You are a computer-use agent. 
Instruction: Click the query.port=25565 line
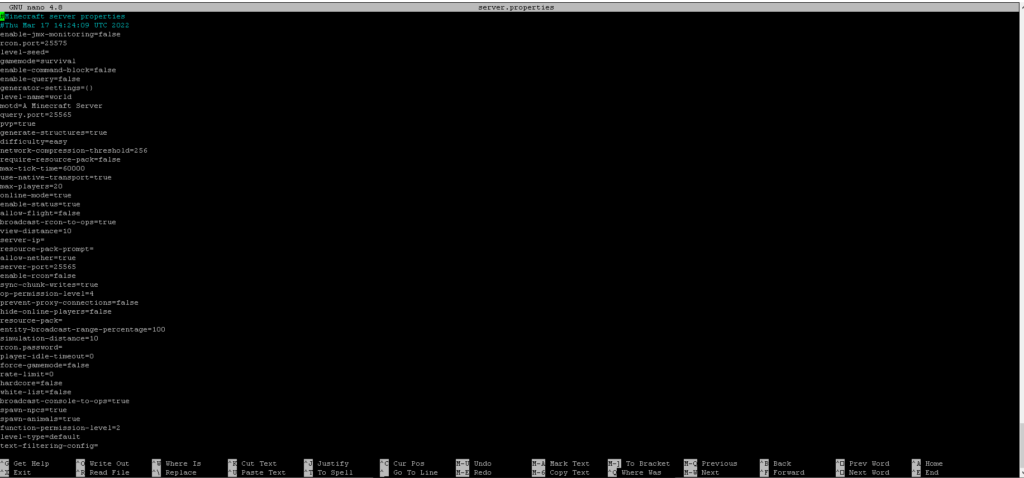pyautogui.click(x=36, y=114)
